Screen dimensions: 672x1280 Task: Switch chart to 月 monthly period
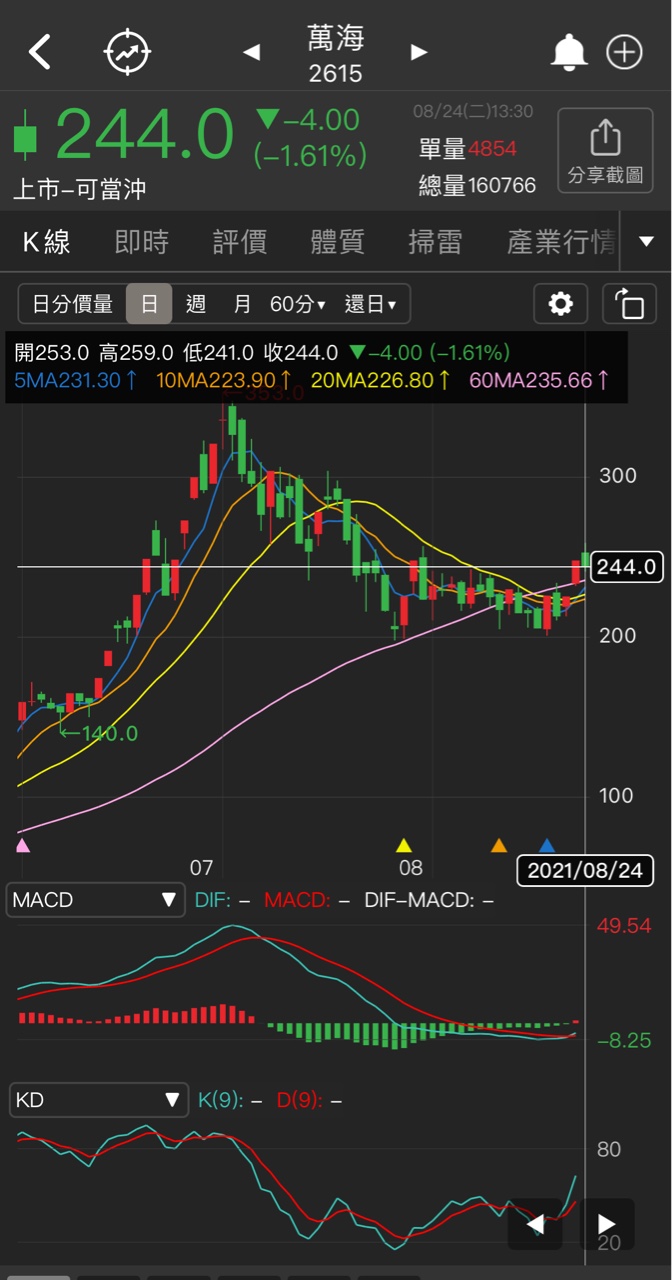click(x=242, y=304)
